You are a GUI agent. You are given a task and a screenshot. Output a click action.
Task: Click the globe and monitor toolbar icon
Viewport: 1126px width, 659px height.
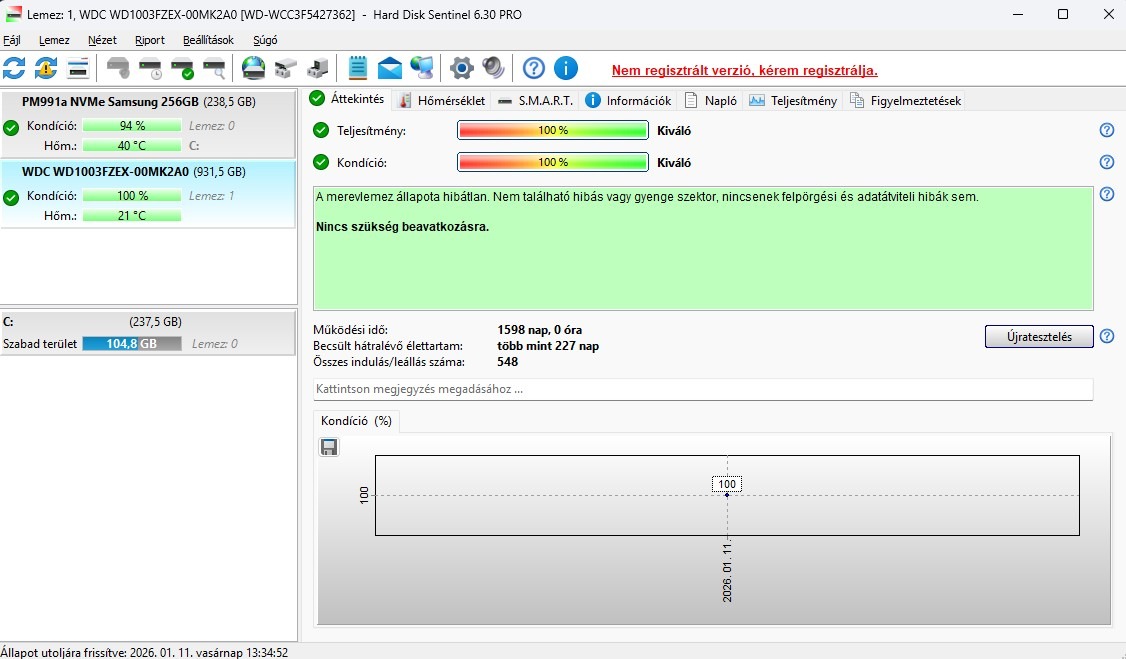(x=422, y=68)
